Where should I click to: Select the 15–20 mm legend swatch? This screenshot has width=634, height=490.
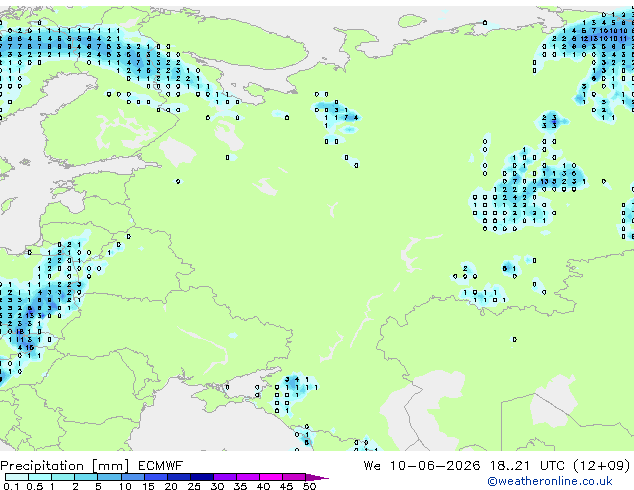pos(155,477)
